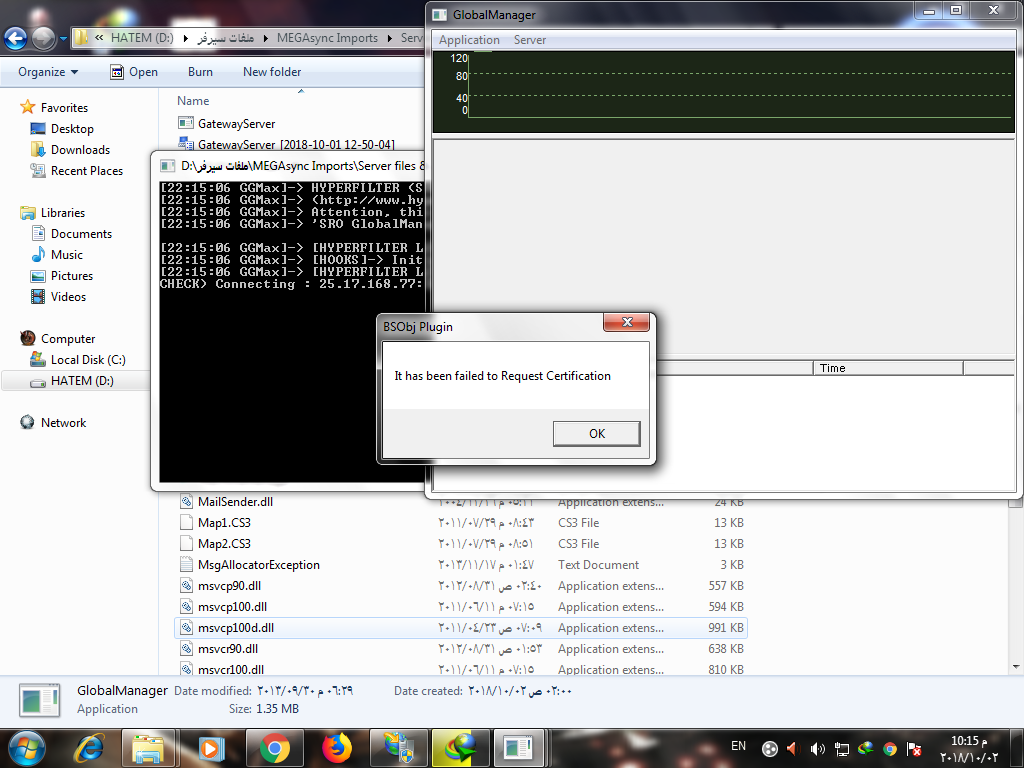Open the media player taskbar icon
This screenshot has height=768, width=1024.
pos(210,748)
